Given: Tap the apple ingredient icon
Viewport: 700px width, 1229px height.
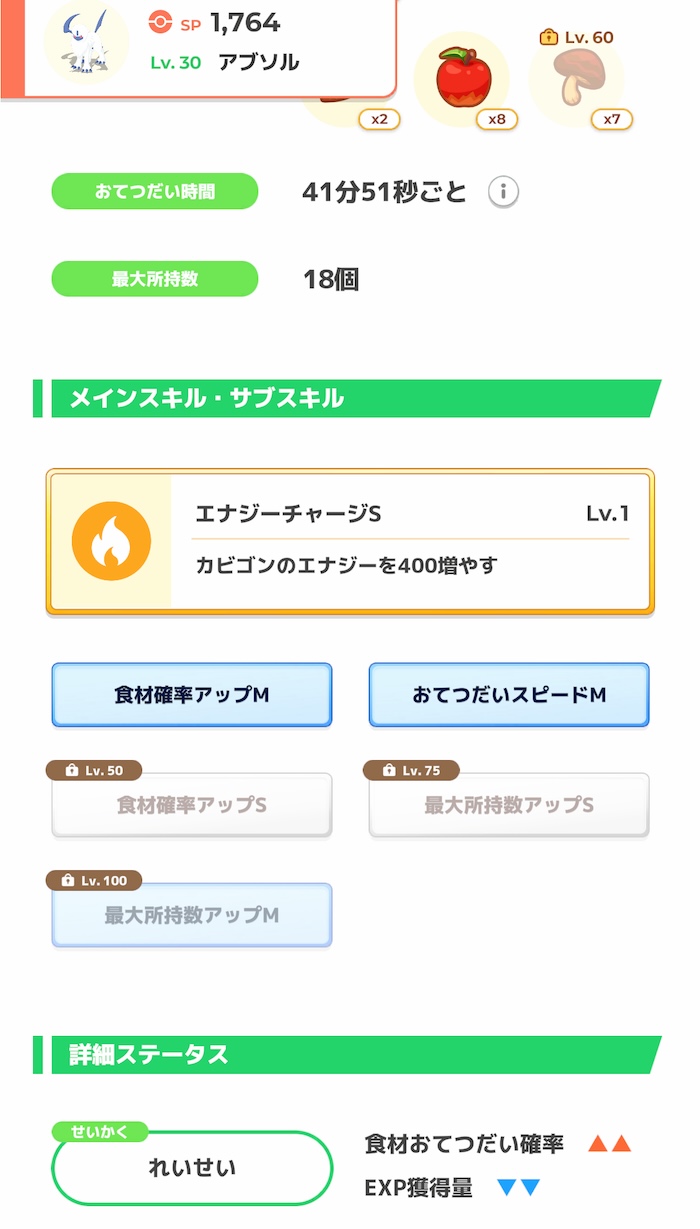Looking at the screenshot, I should [461, 77].
